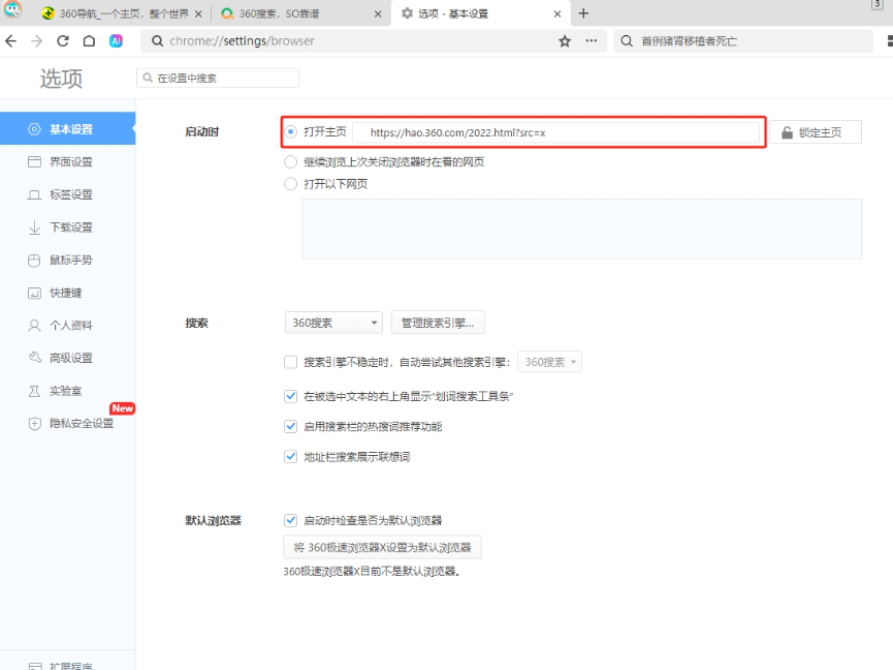Click the 锁定主页 button

(x=816, y=133)
